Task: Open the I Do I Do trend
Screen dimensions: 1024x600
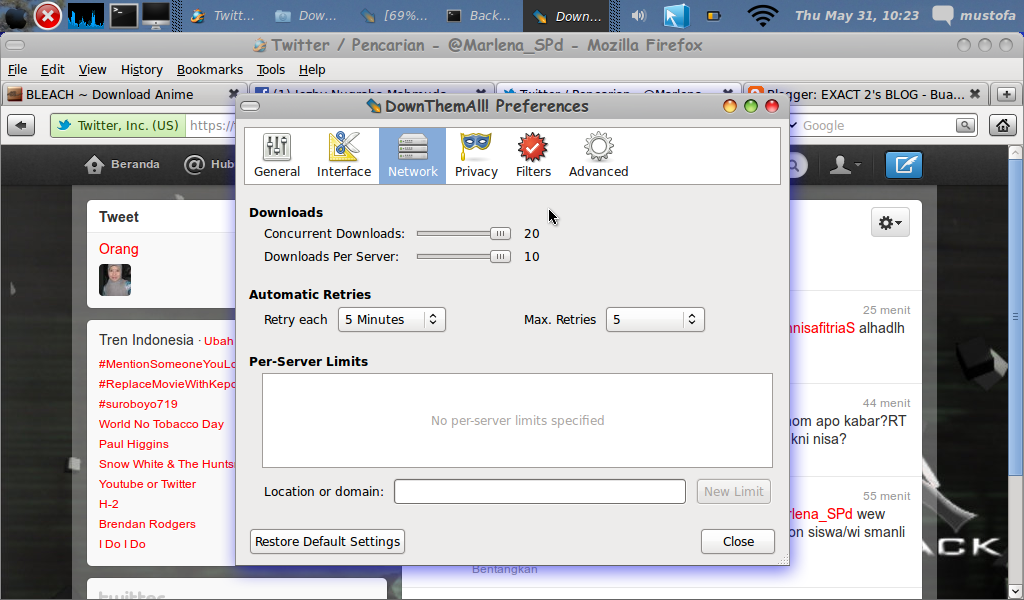Action: pyautogui.click(x=122, y=544)
